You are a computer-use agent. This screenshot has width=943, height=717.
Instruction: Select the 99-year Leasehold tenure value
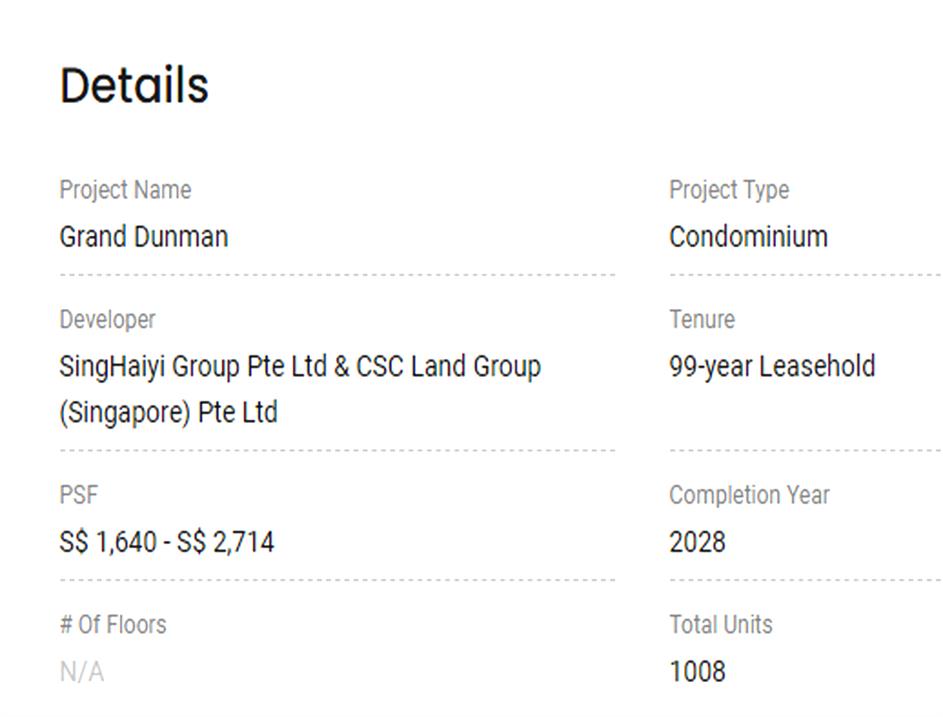pyautogui.click(x=771, y=366)
